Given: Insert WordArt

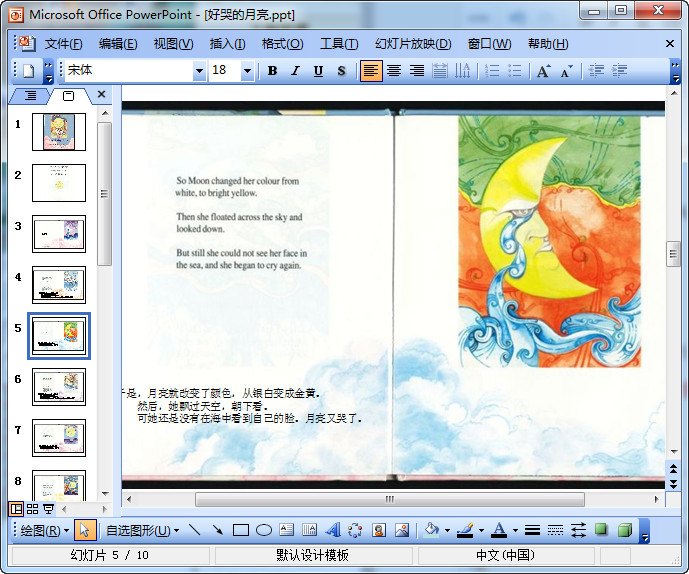Looking at the screenshot, I should pyautogui.click(x=333, y=530).
